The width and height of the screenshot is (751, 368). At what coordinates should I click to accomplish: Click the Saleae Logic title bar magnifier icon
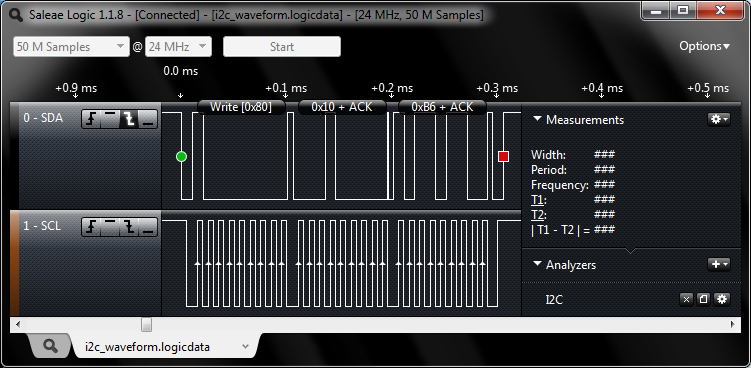[x=16, y=15]
